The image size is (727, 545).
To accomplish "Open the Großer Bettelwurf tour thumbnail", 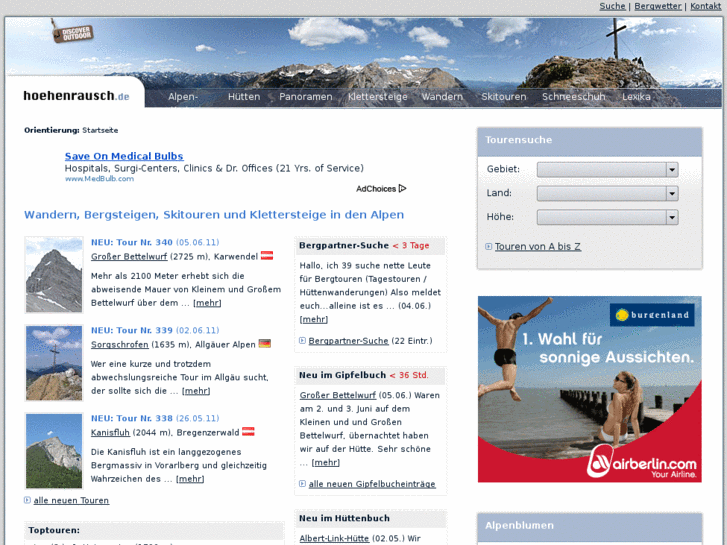I will [x=54, y=275].
